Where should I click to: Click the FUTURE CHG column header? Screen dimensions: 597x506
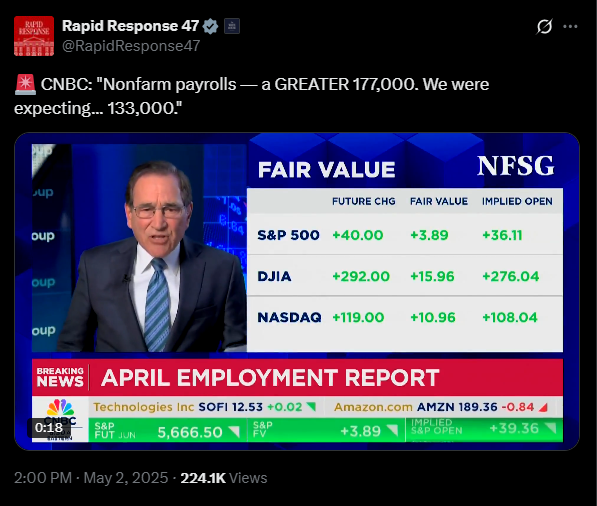tap(364, 201)
